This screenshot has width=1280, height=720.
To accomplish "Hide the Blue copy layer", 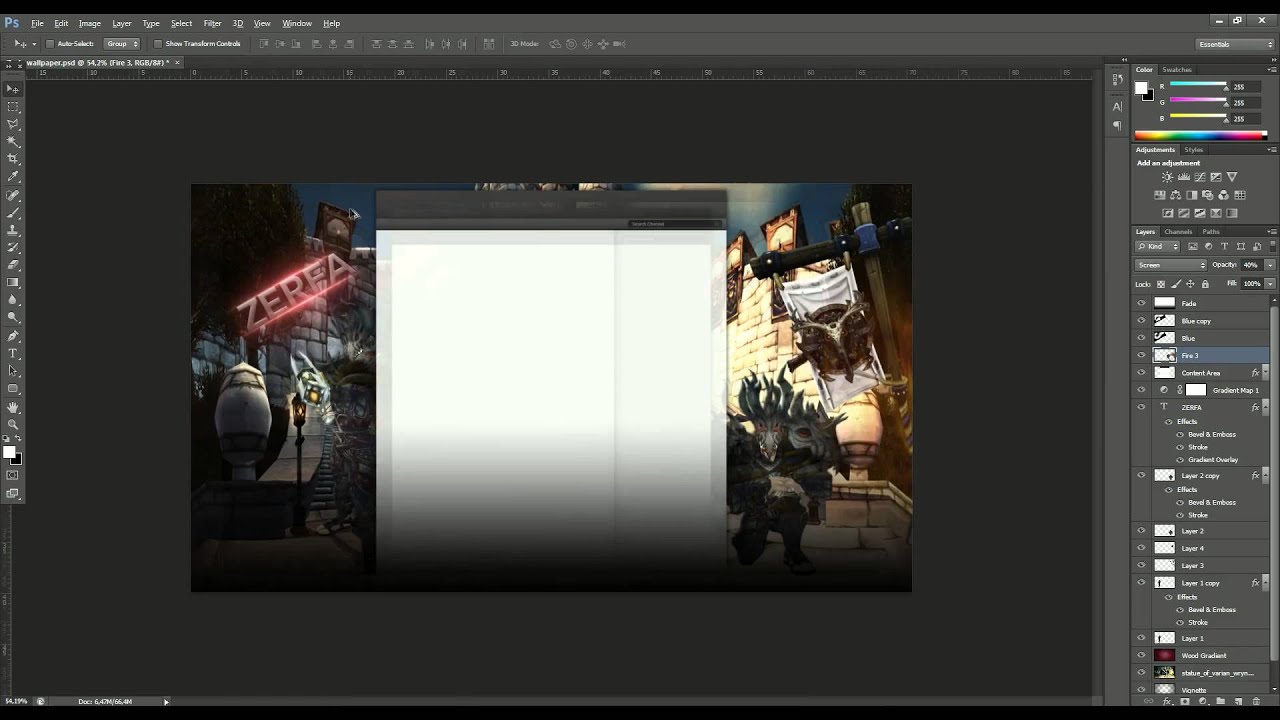I will click(x=1141, y=321).
